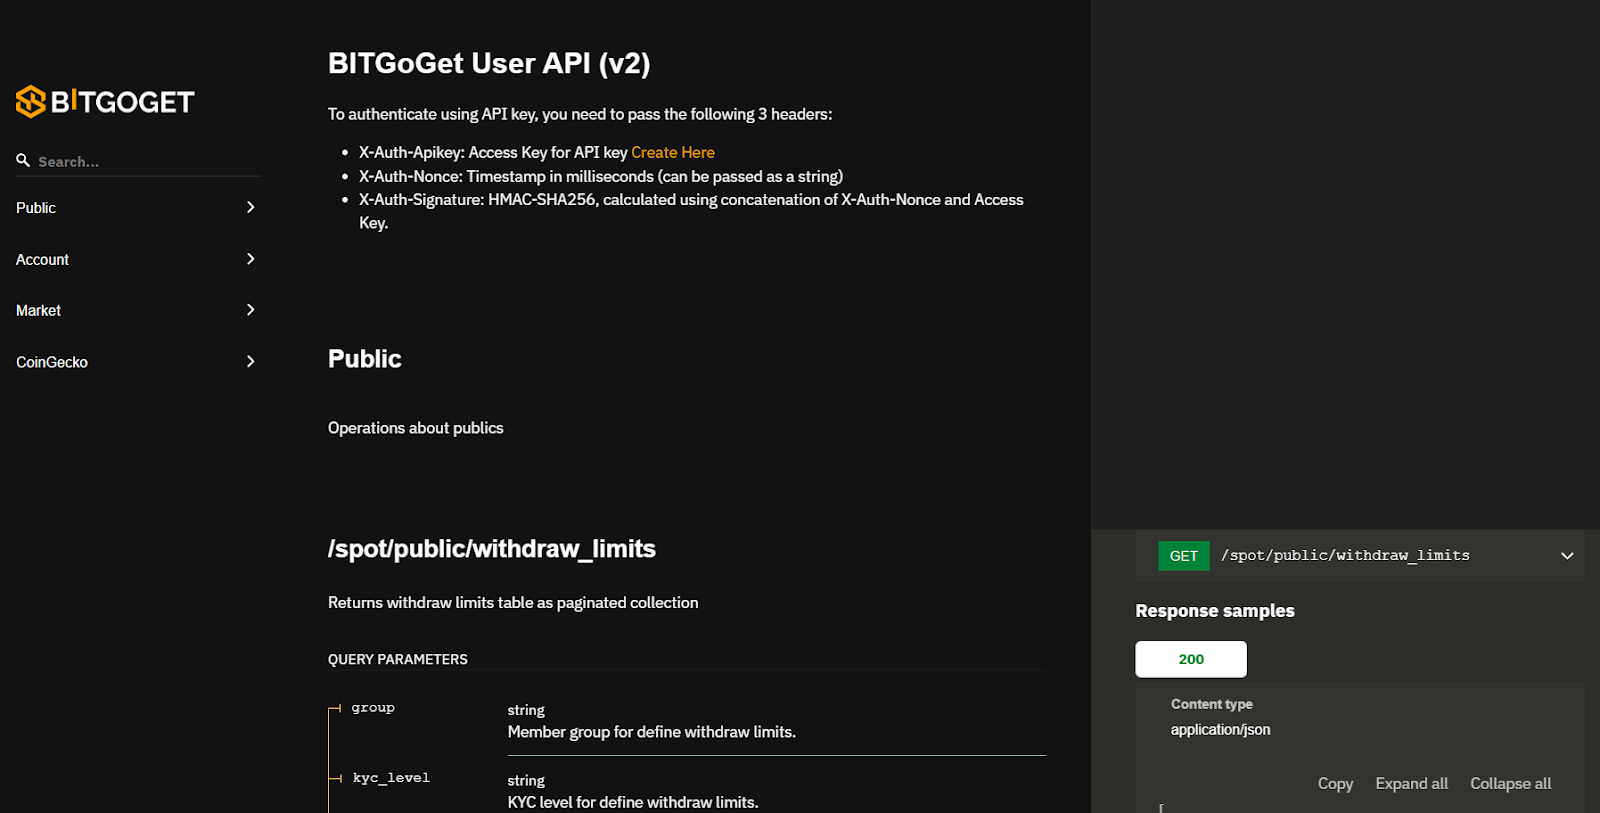The image size is (1600, 813).
Task: Type in the Search input field
Action: tap(145, 161)
